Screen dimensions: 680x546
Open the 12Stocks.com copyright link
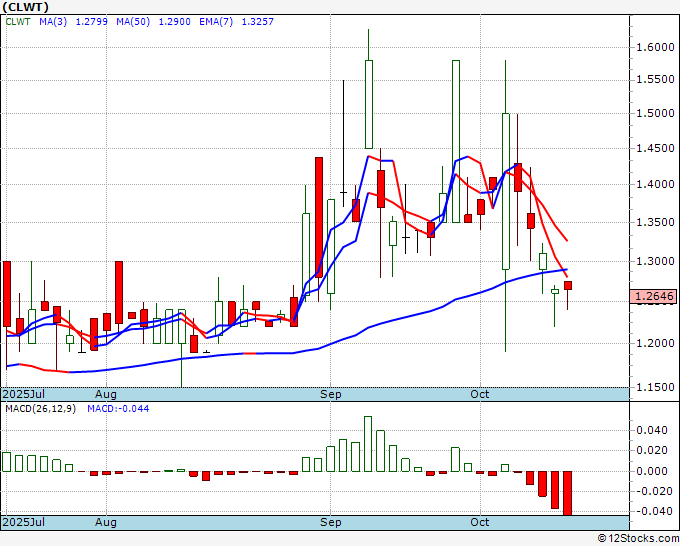(638, 539)
